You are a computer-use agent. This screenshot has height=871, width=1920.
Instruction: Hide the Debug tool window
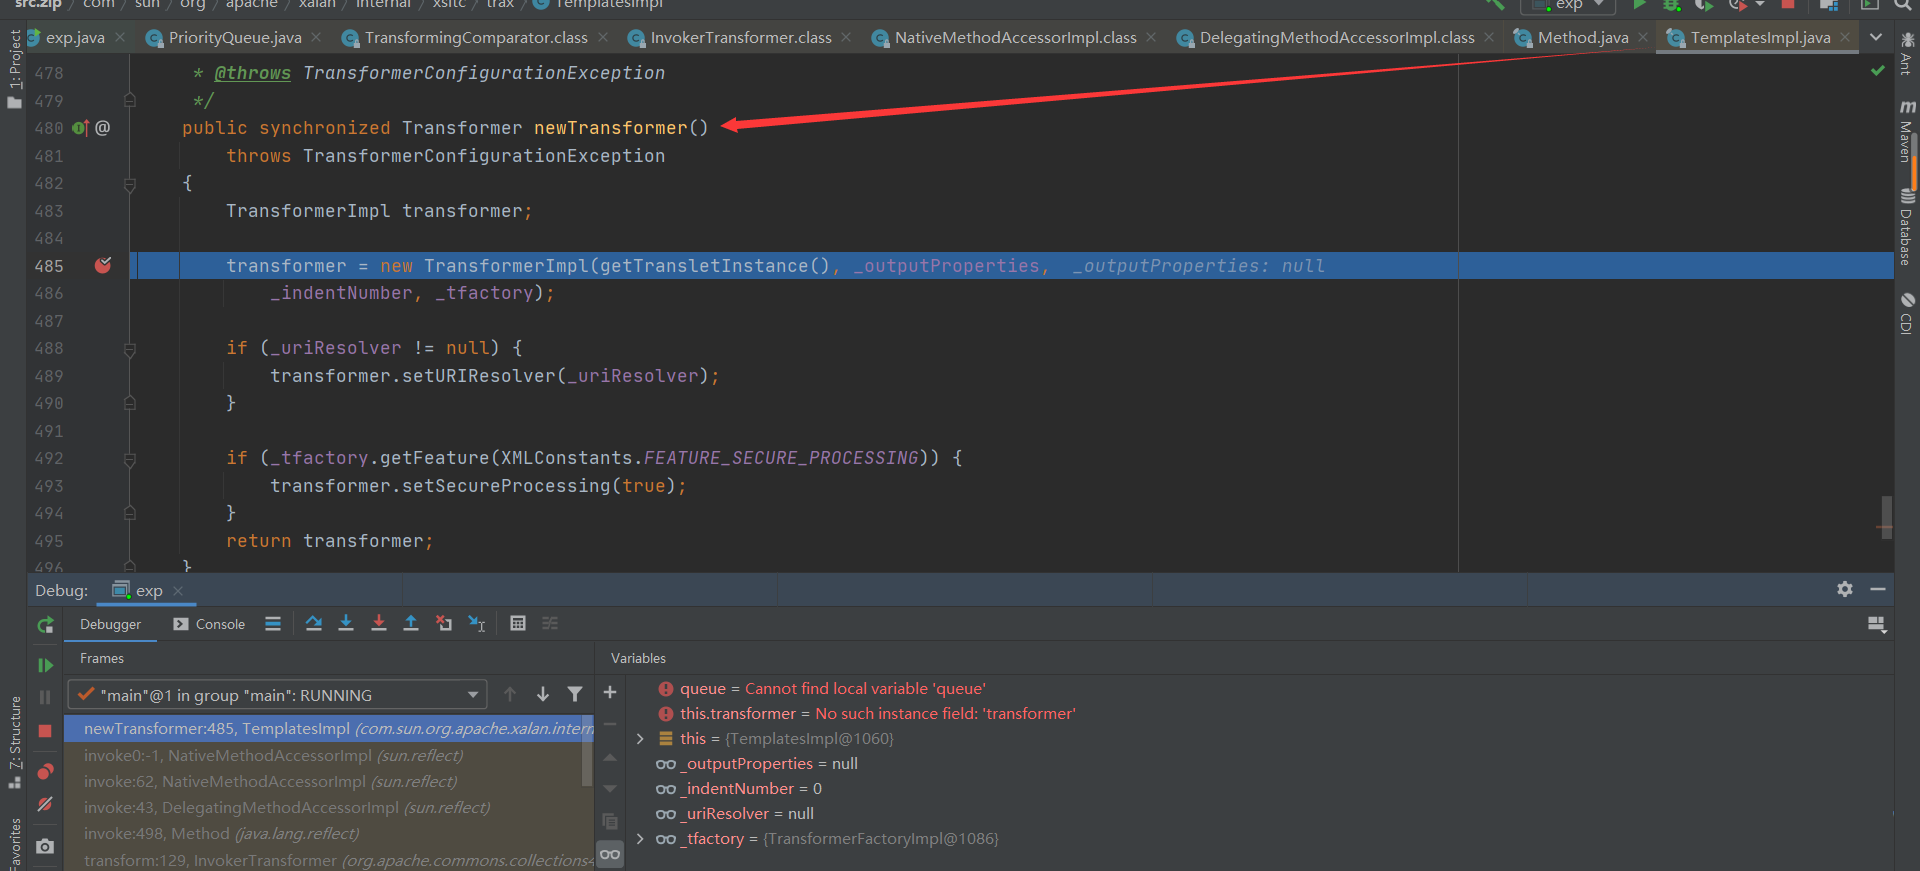click(x=1878, y=590)
